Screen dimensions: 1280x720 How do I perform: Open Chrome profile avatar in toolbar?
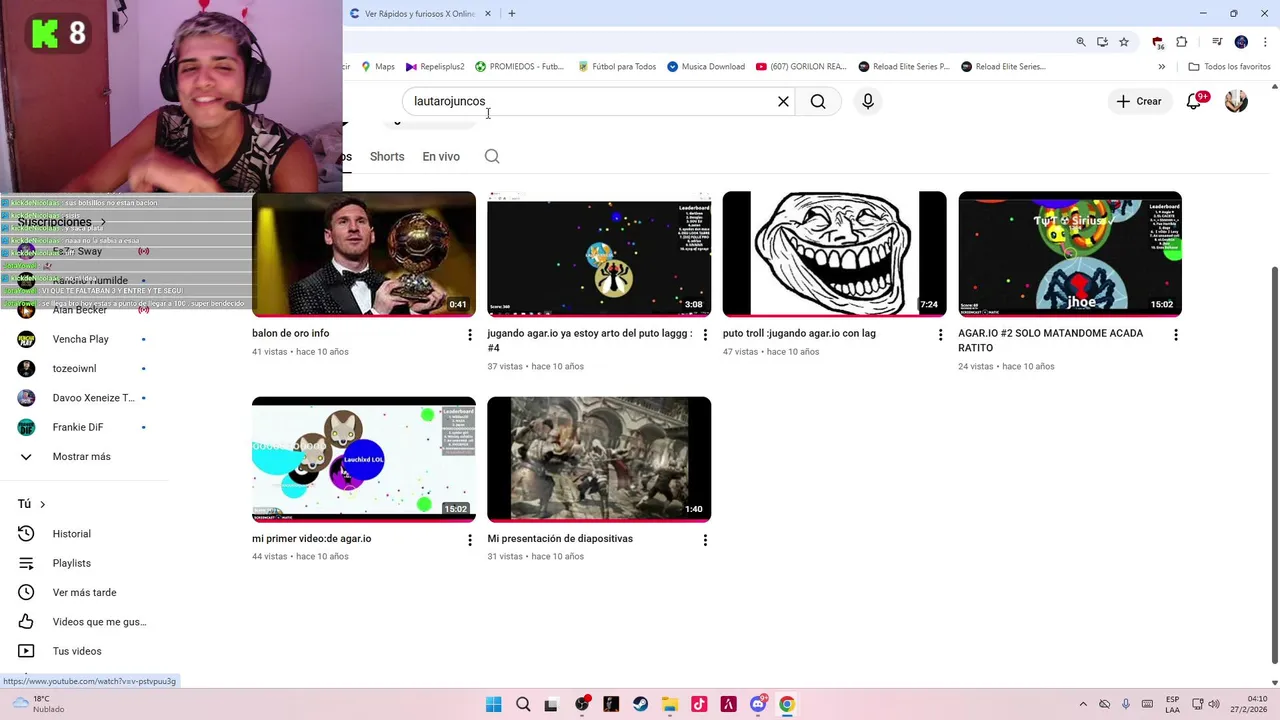point(1241,42)
